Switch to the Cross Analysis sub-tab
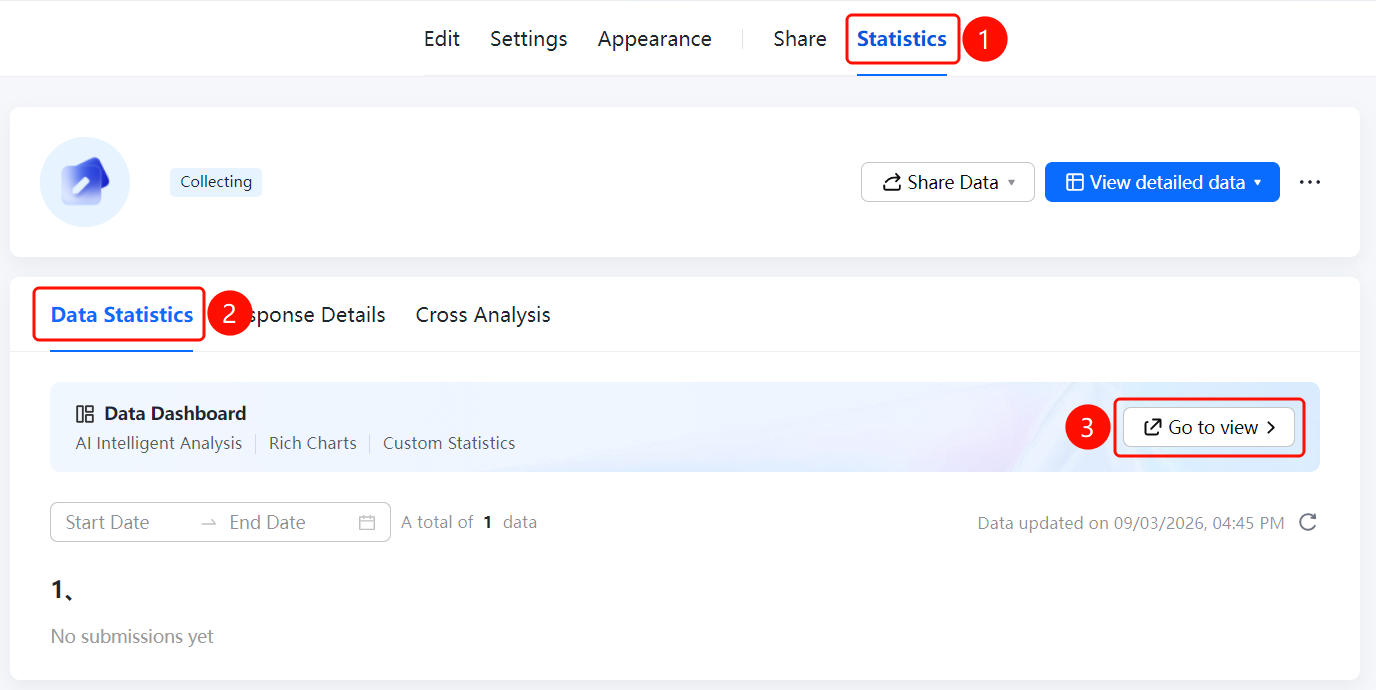1376x690 pixels. tap(483, 315)
